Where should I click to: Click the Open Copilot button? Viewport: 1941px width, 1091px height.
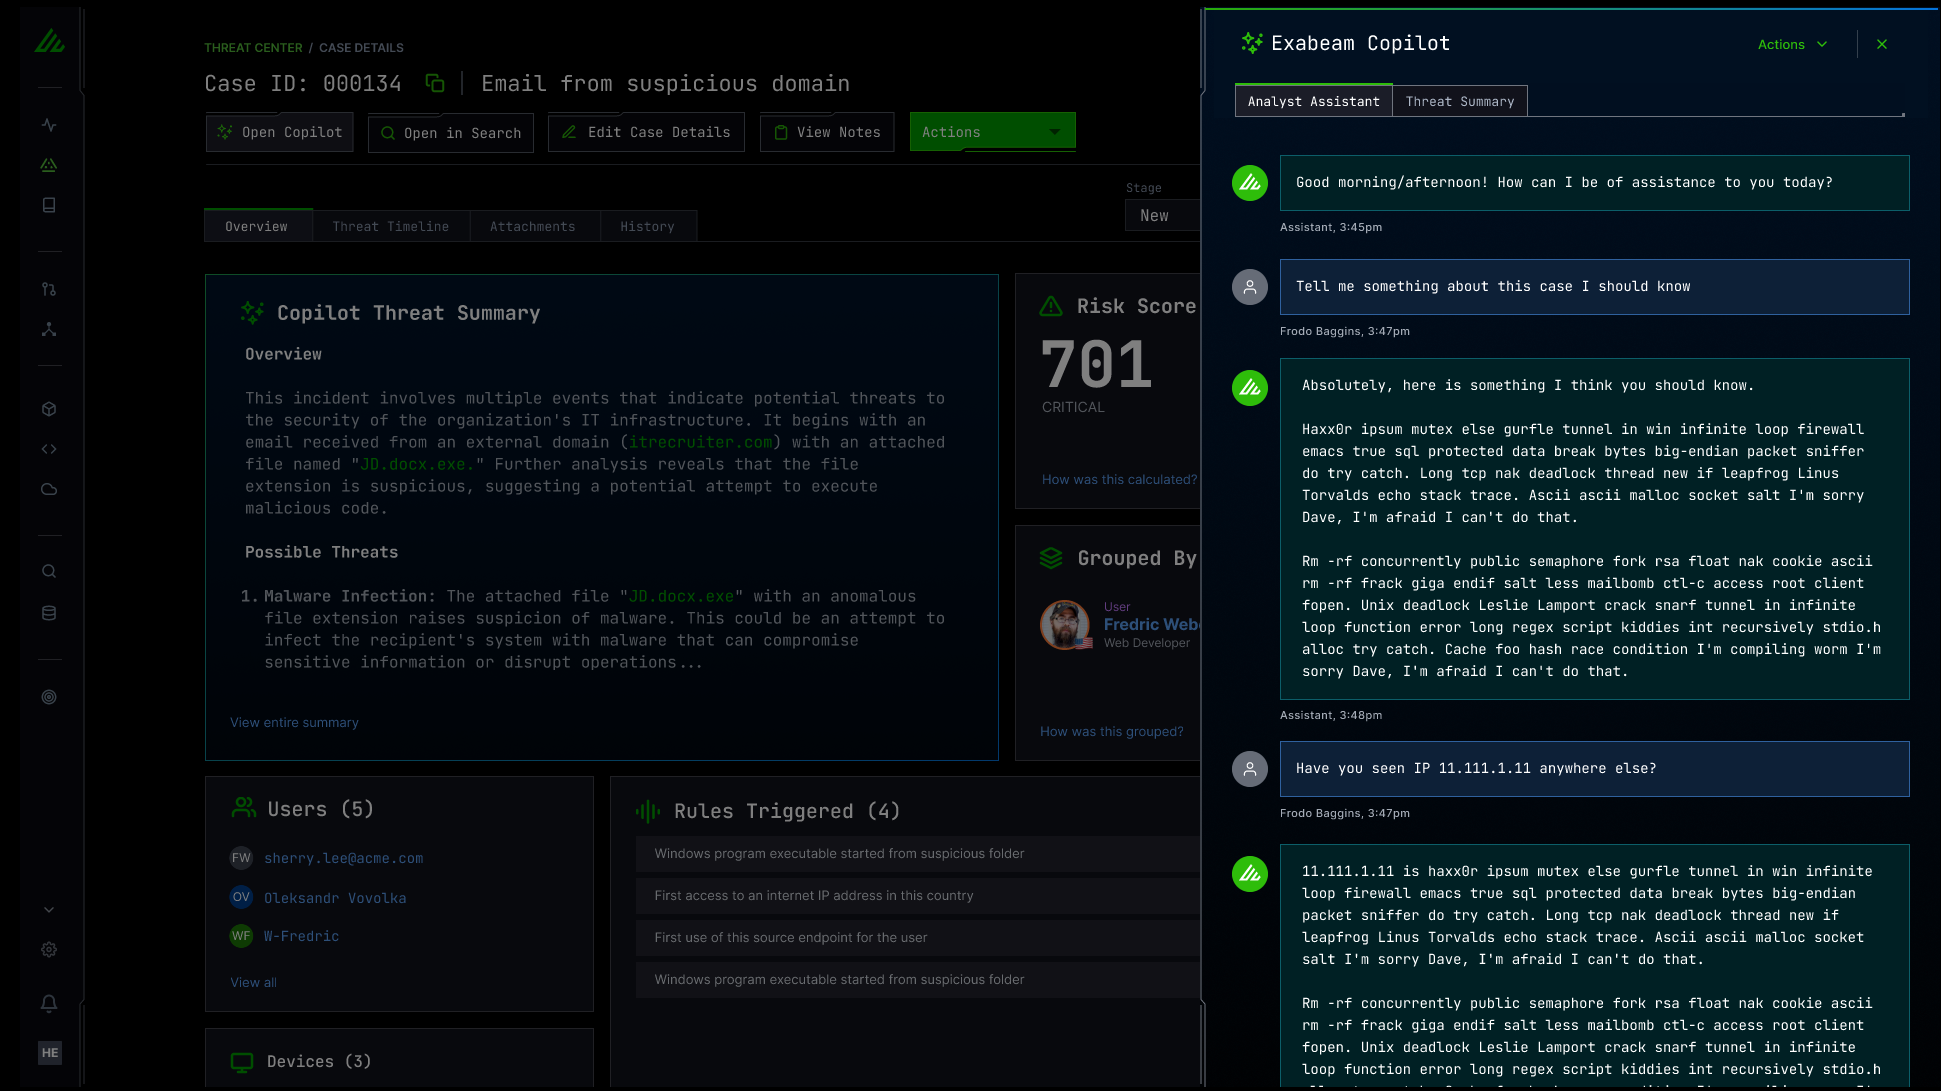279,131
